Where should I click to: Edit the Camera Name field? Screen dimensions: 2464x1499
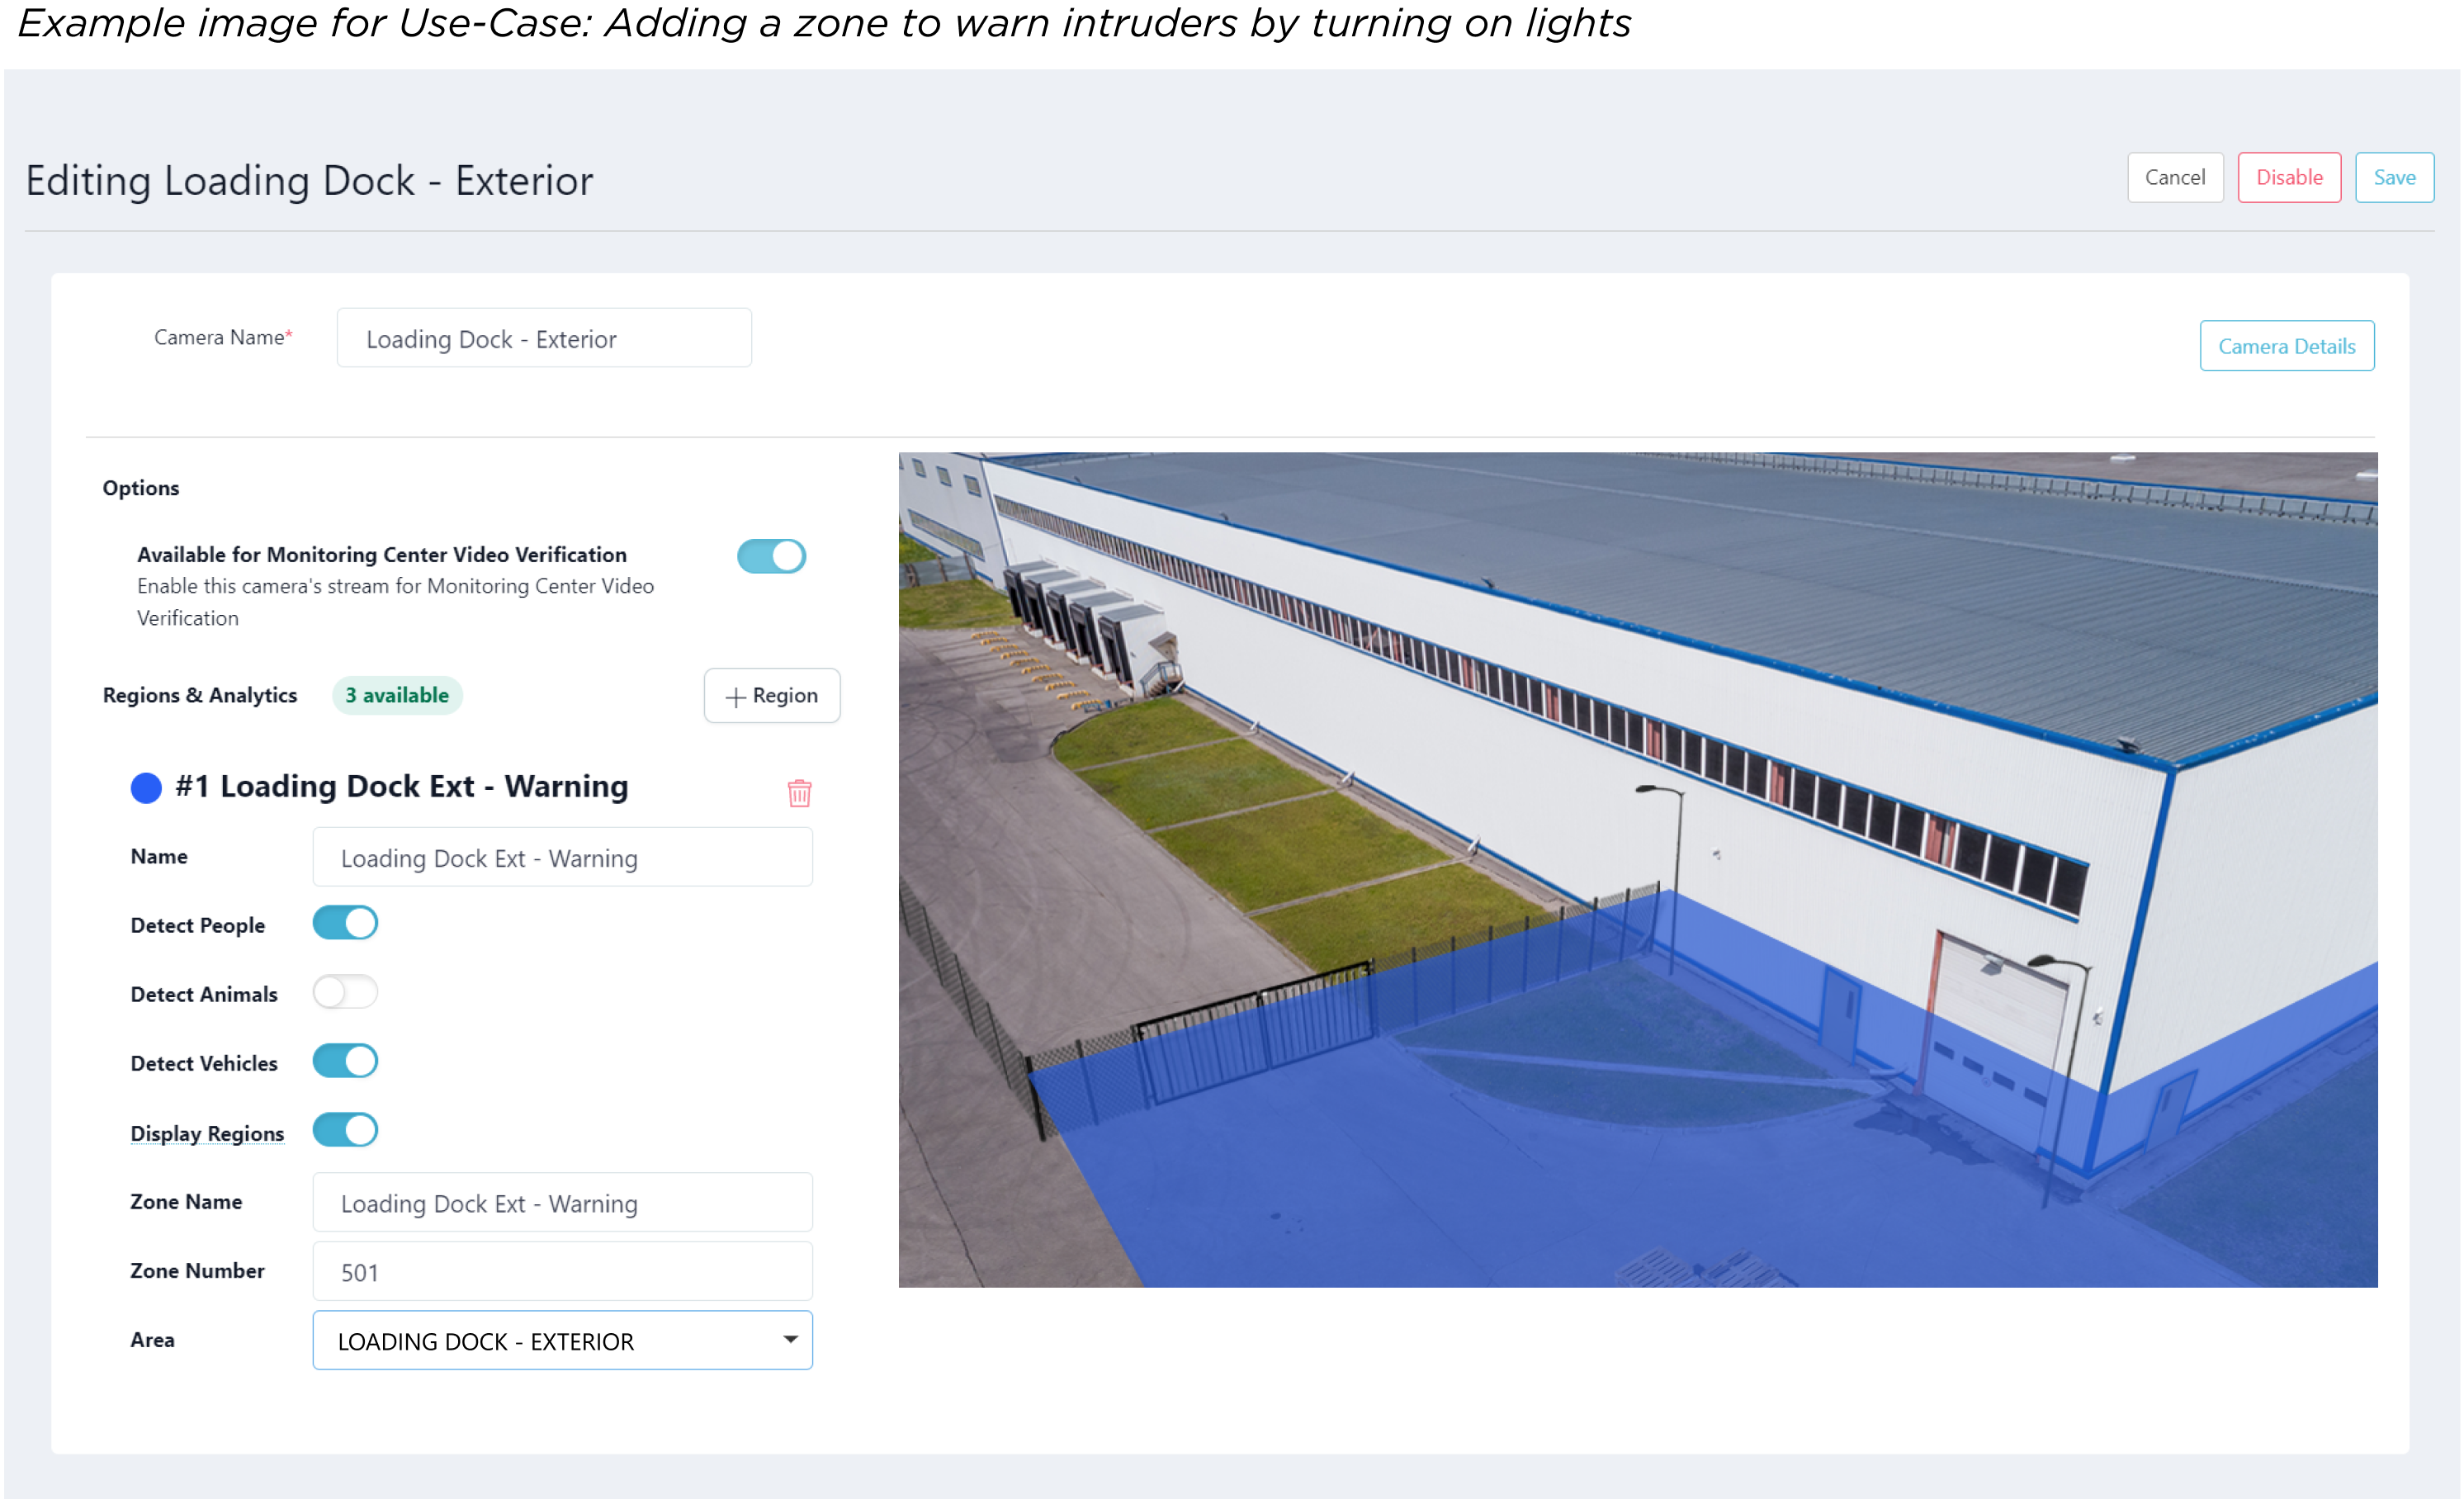544,338
